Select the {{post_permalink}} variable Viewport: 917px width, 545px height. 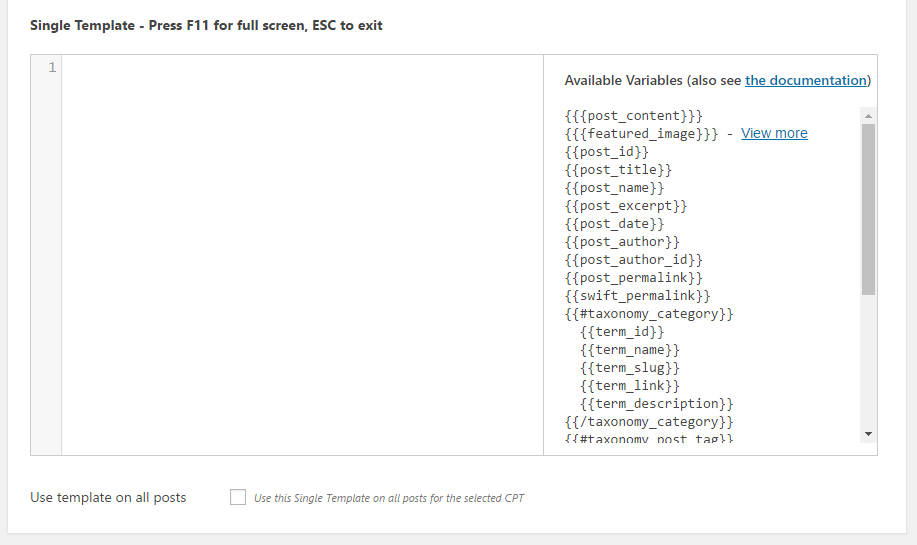coord(633,278)
